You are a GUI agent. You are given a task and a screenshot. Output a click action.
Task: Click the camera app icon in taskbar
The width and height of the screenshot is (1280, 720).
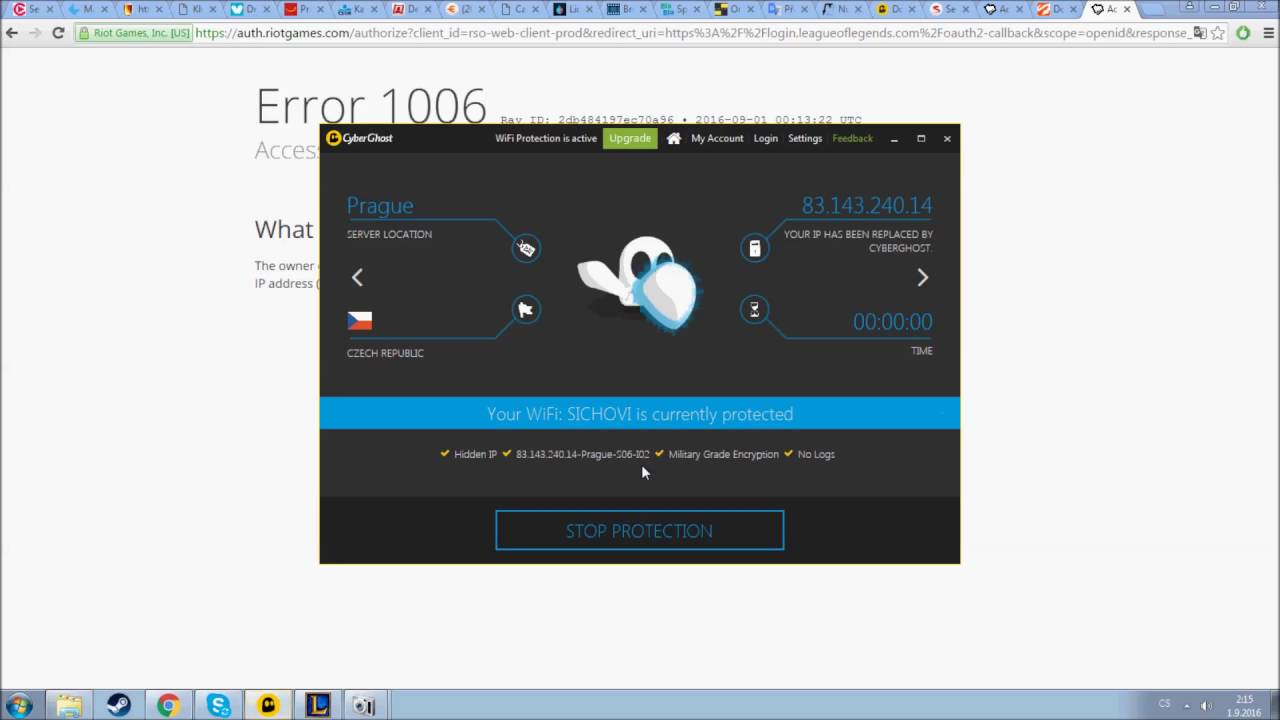click(x=364, y=705)
